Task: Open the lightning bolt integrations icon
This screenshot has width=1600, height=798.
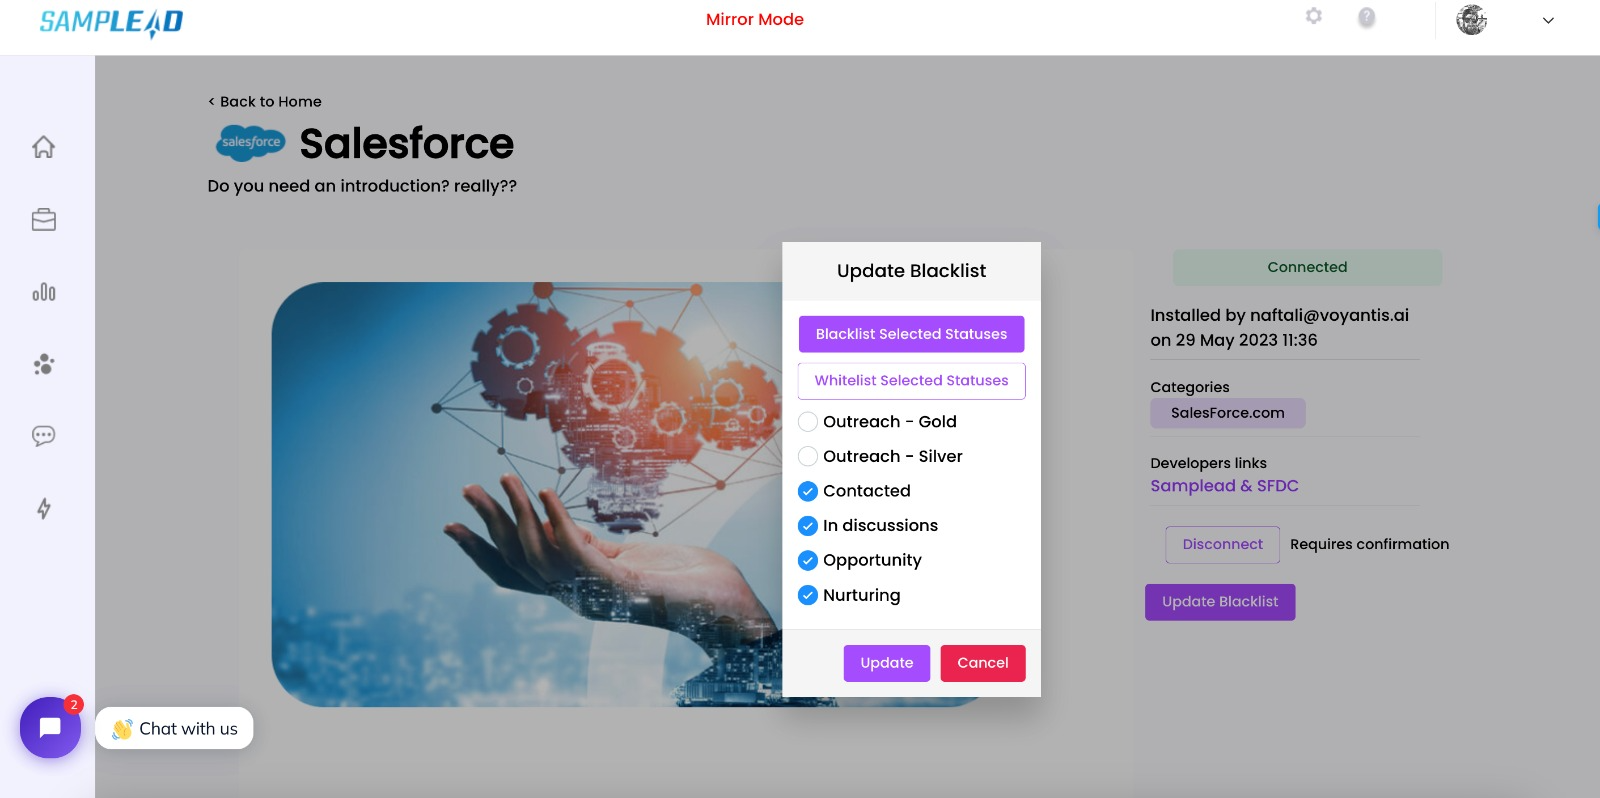Action: tap(43, 508)
